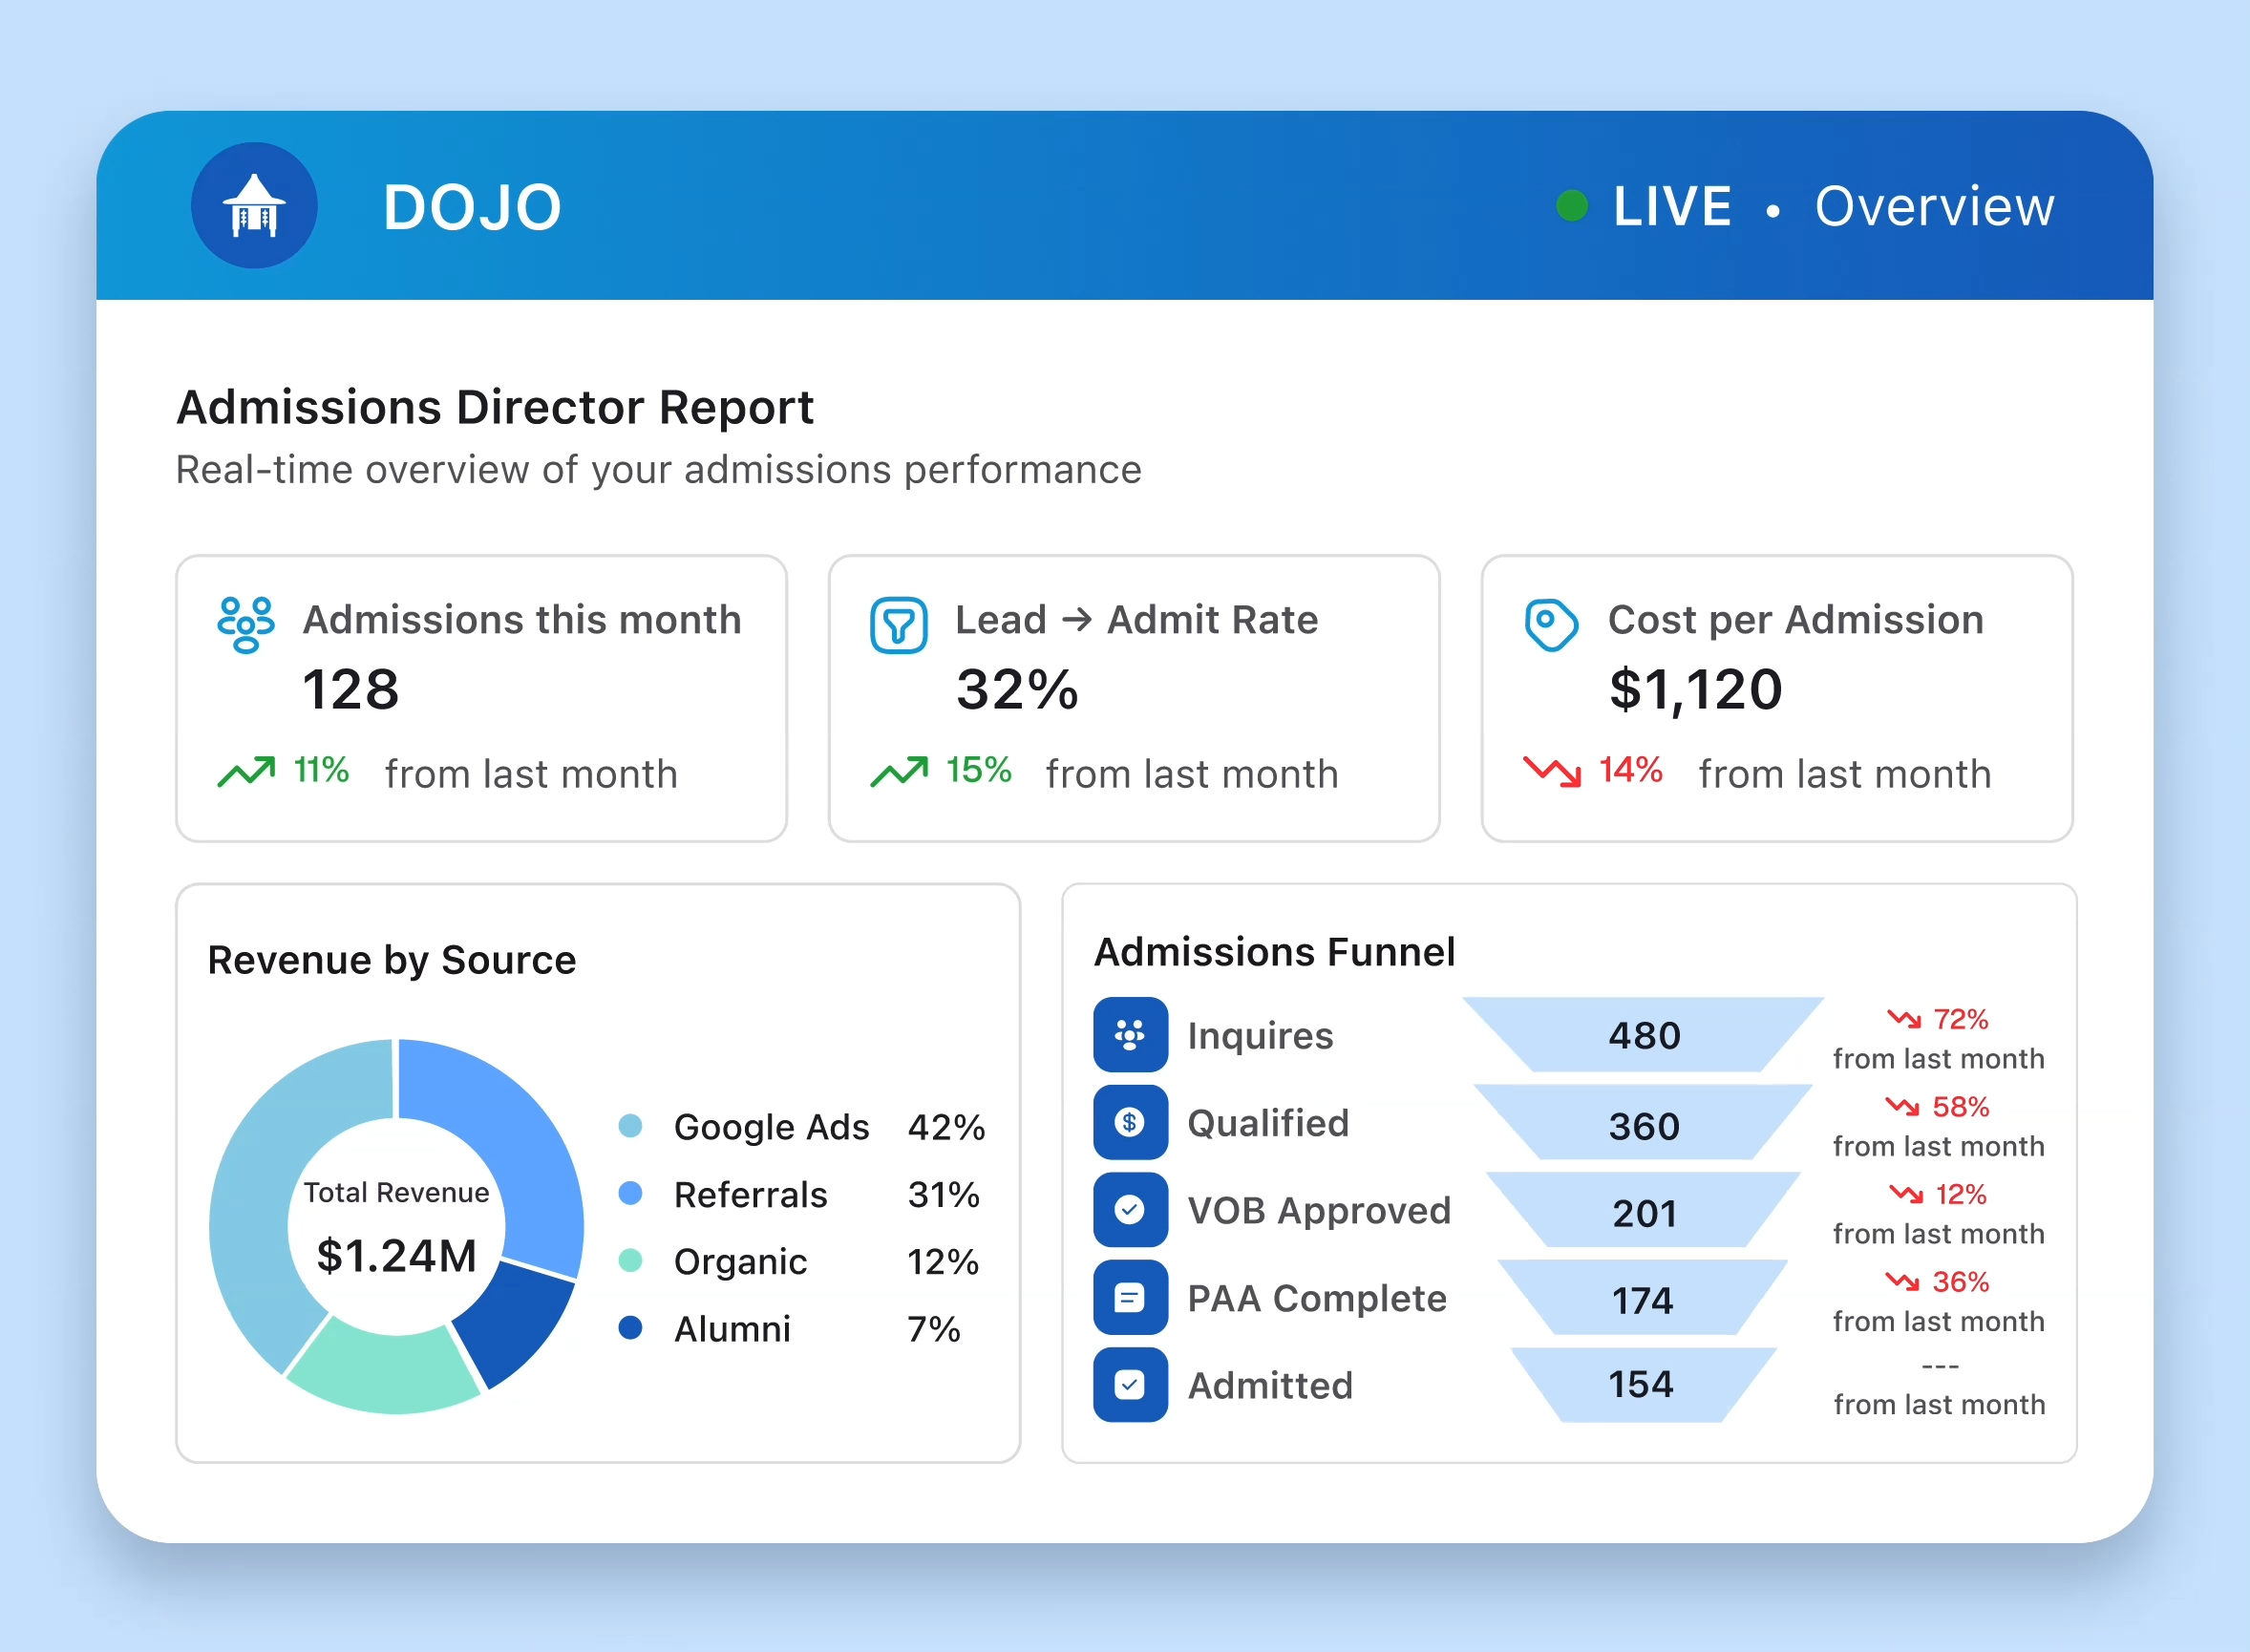
Task: Open the Overview tab in header
Action: tap(1934, 207)
